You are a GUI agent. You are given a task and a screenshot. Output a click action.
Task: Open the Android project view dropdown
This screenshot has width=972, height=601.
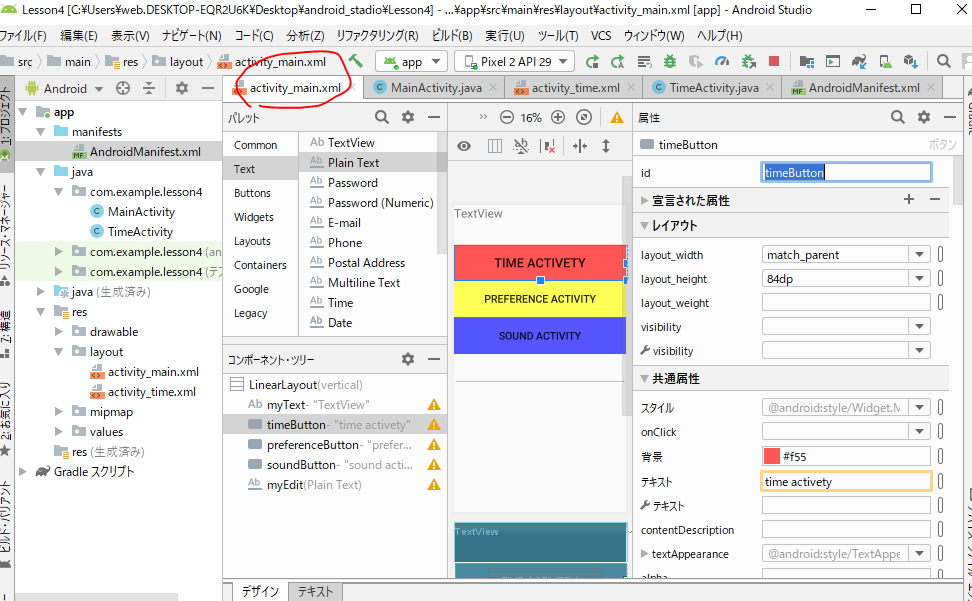point(64,89)
